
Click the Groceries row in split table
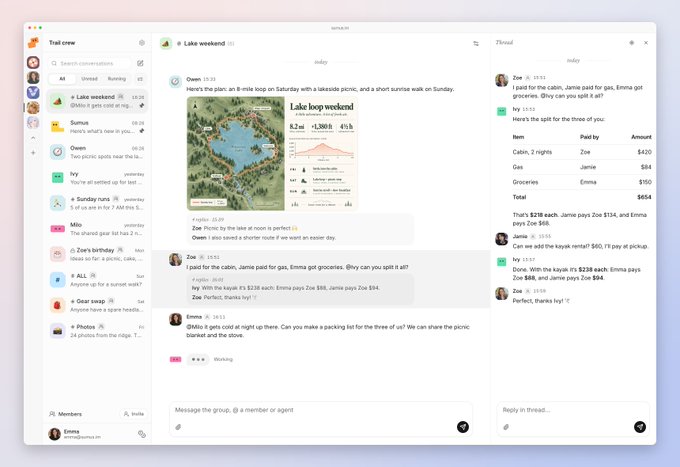582,182
